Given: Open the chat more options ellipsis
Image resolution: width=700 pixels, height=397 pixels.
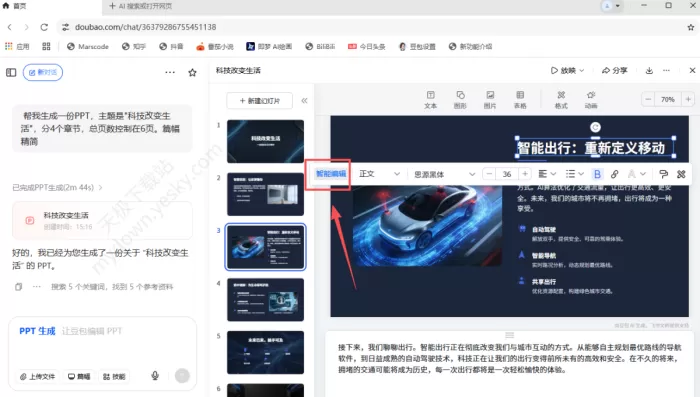Looking at the screenshot, I should coord(170,72).
